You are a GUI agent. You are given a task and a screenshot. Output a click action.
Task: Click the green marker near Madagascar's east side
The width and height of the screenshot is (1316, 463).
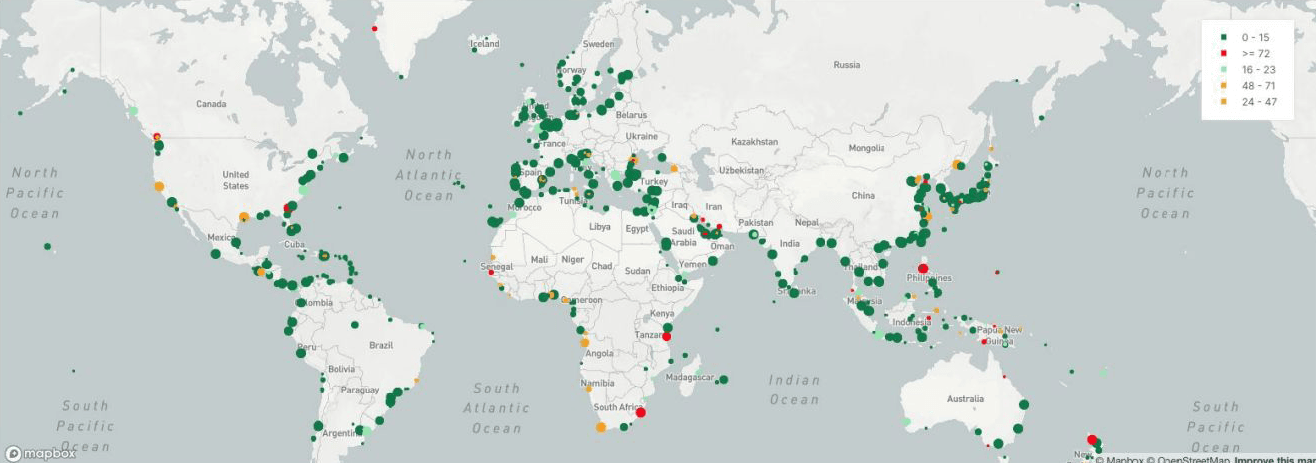pos(723,380)
